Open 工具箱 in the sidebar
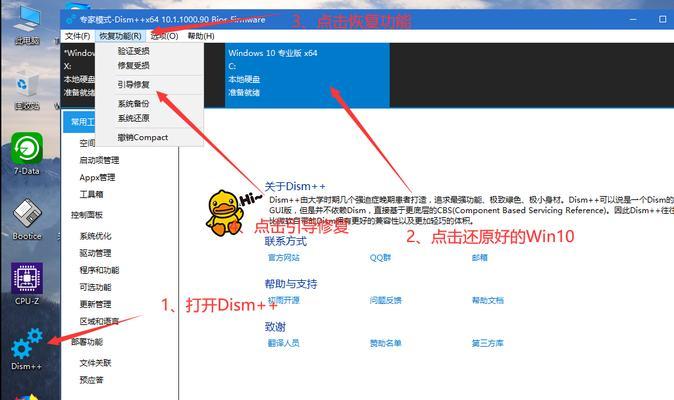Viewport: 674px width, 400px height. [x=91, y=194]
